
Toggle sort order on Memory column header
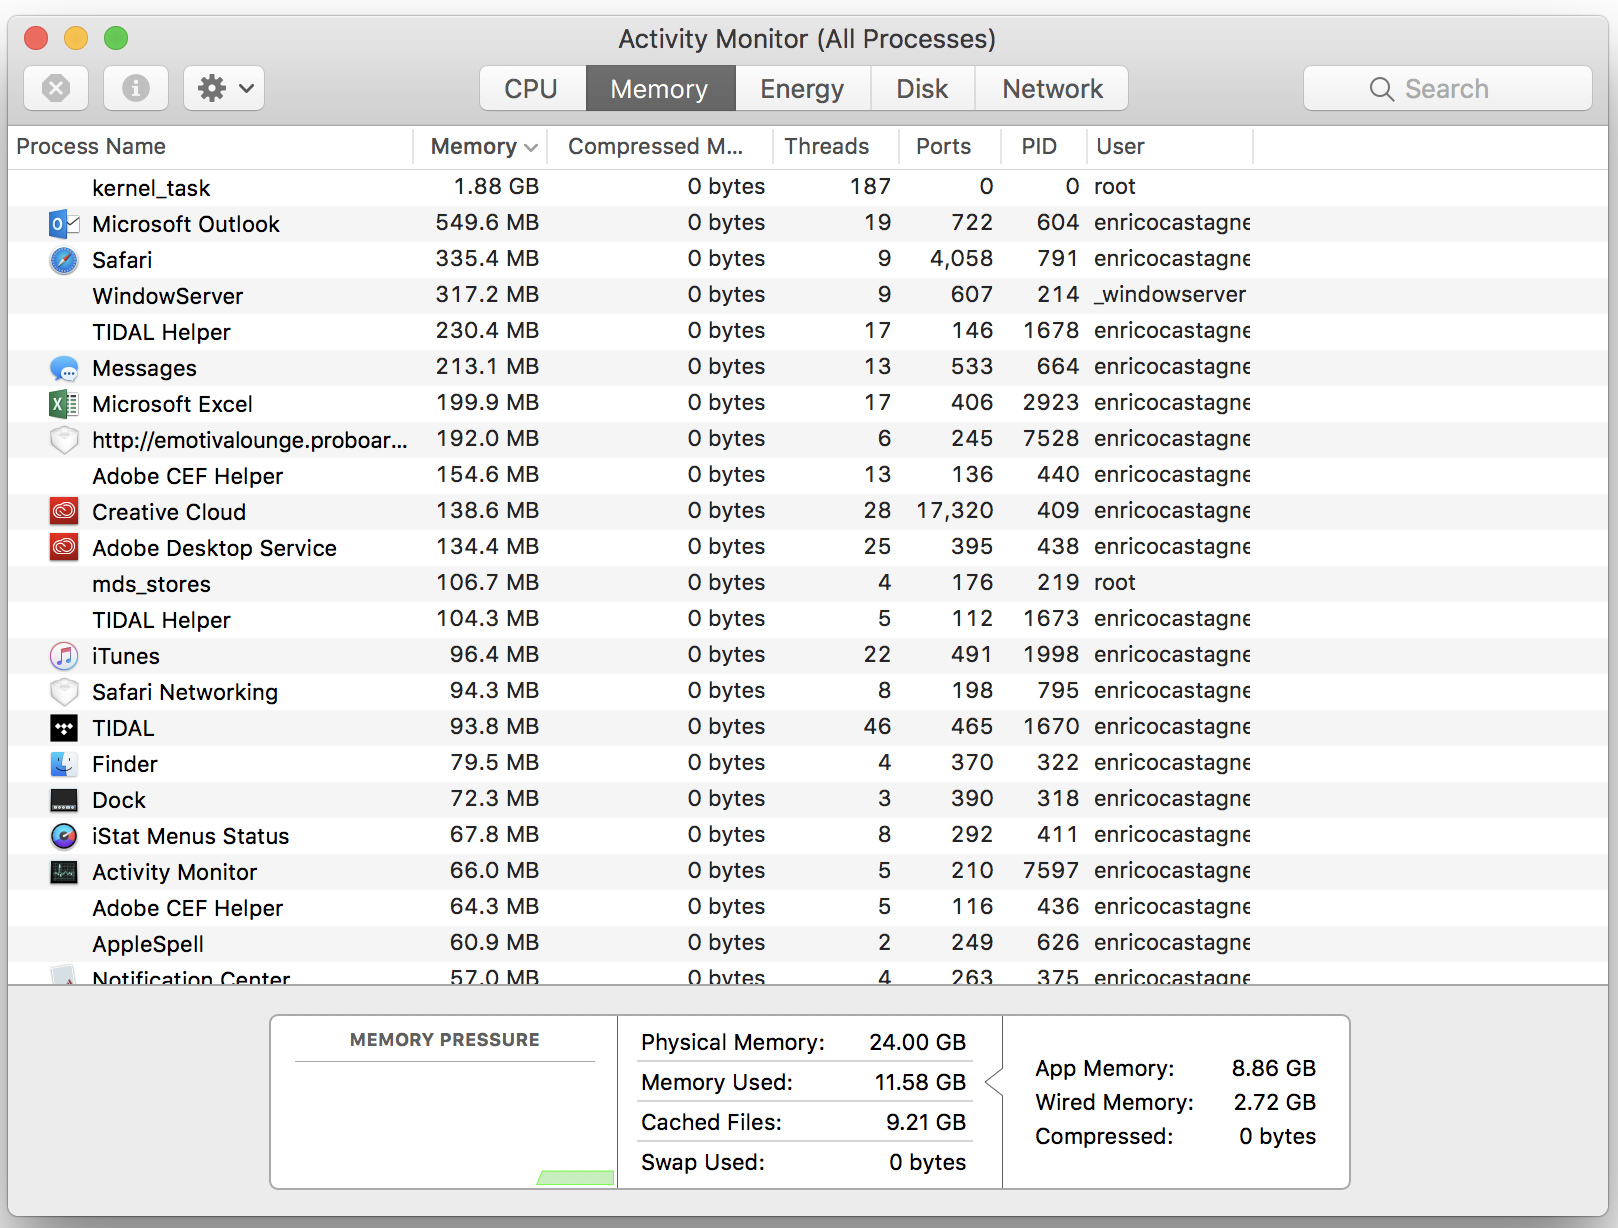tap(481, 146)
